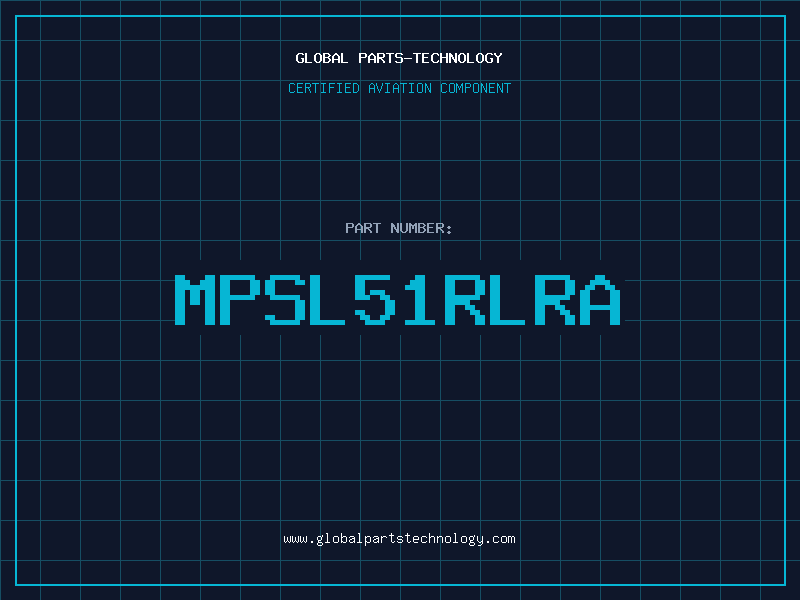Click the first L after S in part number

click(x=330, y=299)
